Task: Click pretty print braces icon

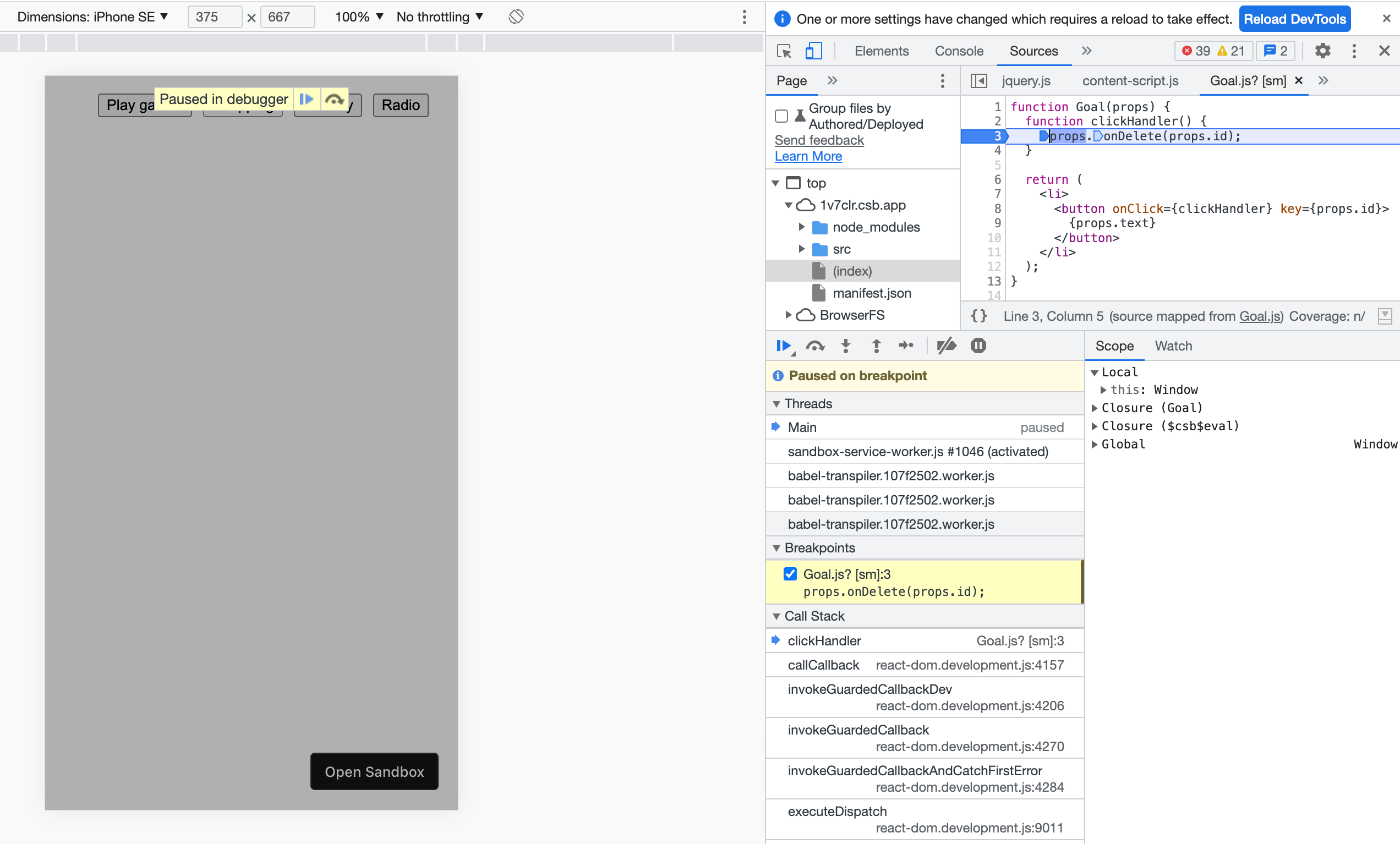Action: pyautogui.click(x=979, y=316)
